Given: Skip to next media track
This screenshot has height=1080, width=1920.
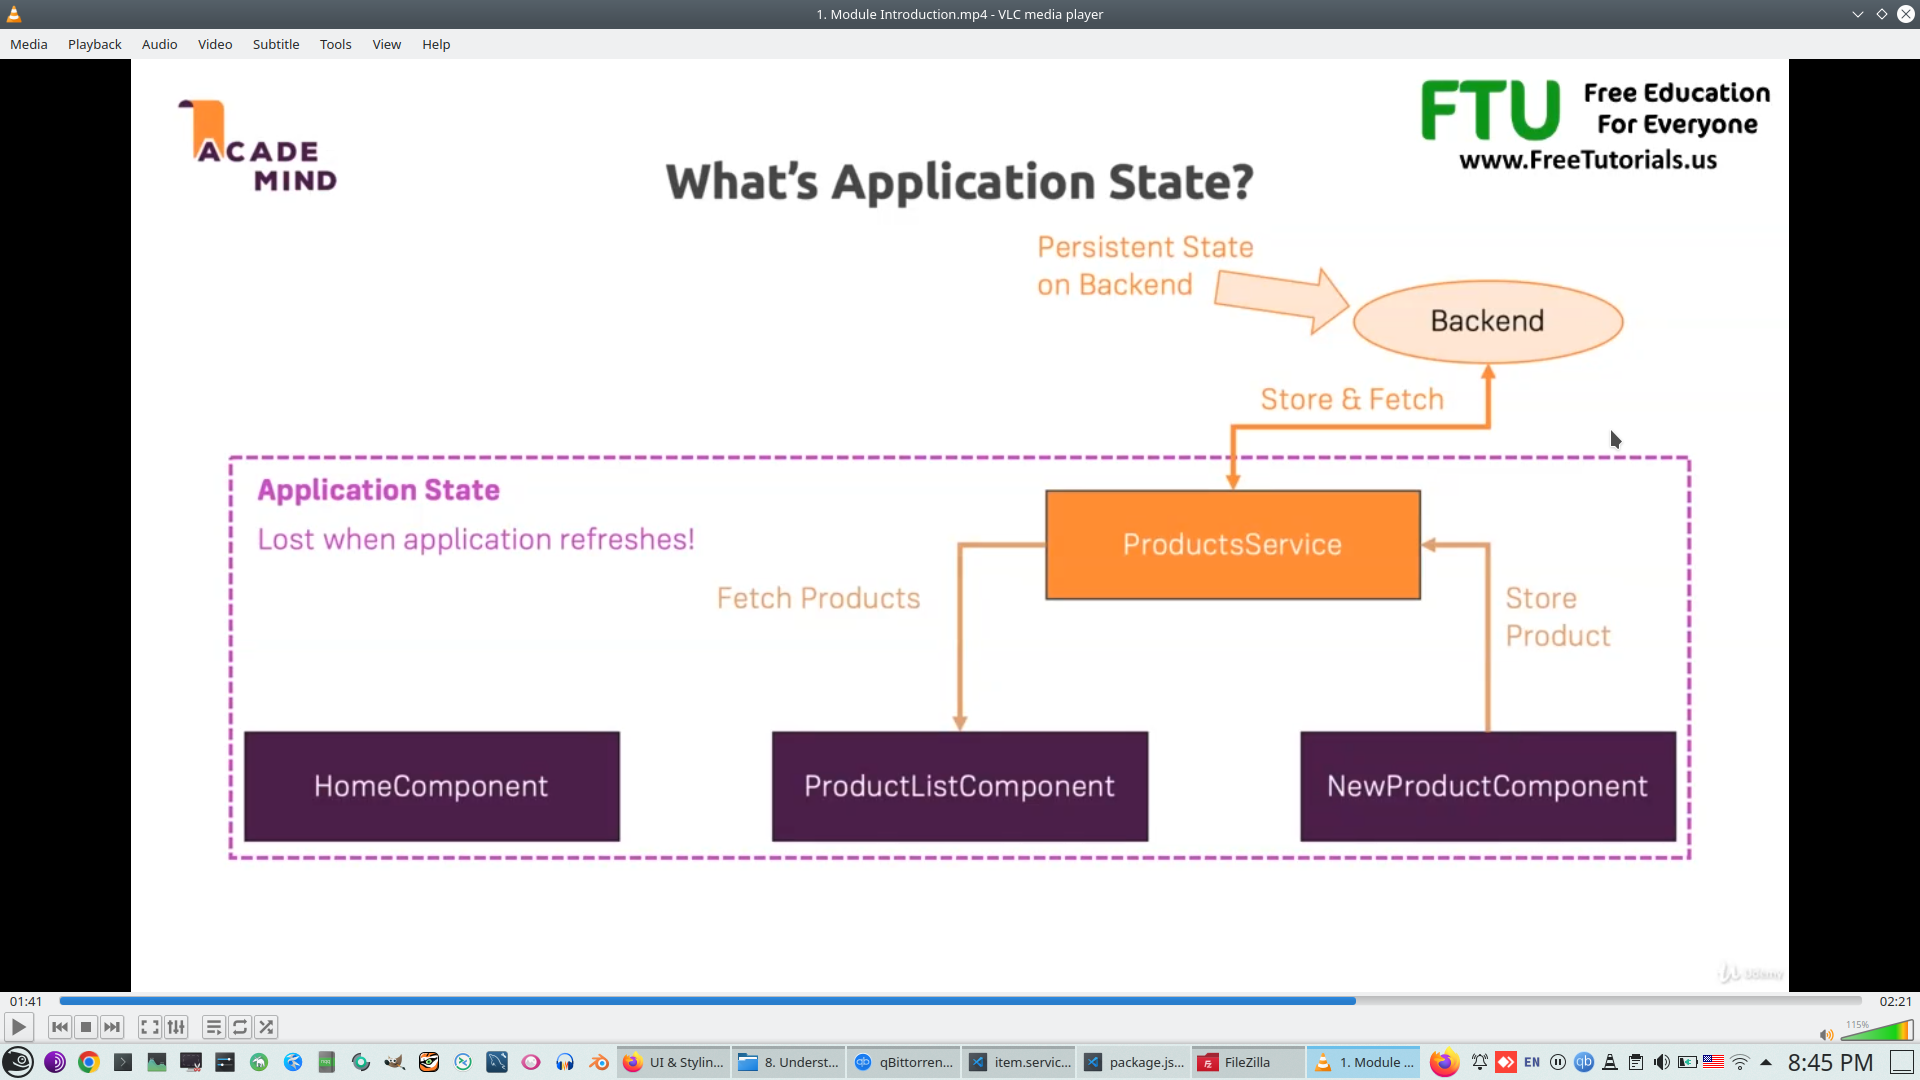Looking at the screenshot, I should click(x=112, y=1027).
